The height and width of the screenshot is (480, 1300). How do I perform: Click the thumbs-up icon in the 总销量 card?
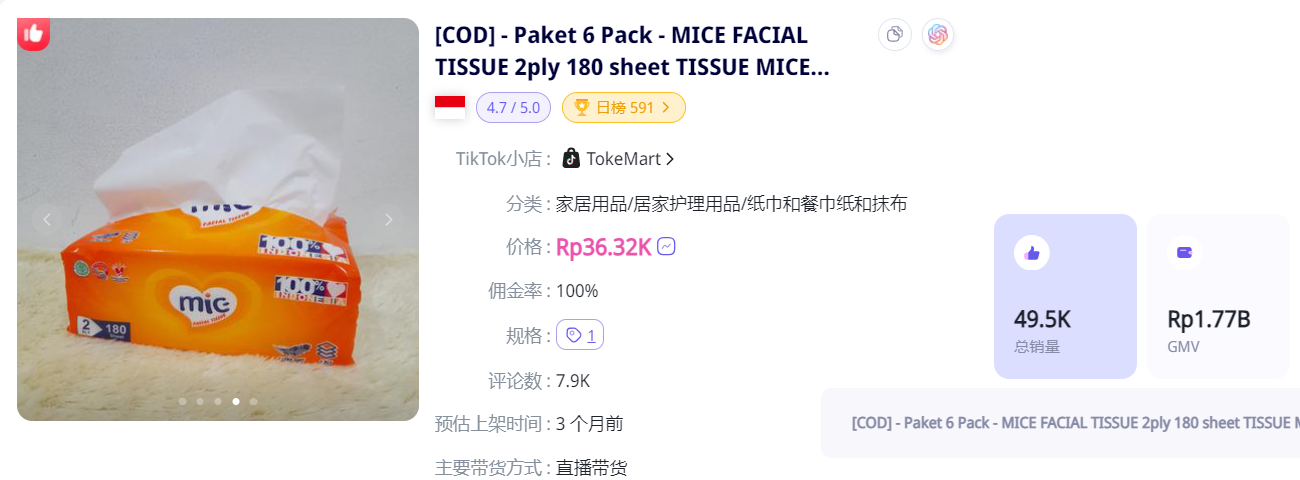(x=1032, y=252)
